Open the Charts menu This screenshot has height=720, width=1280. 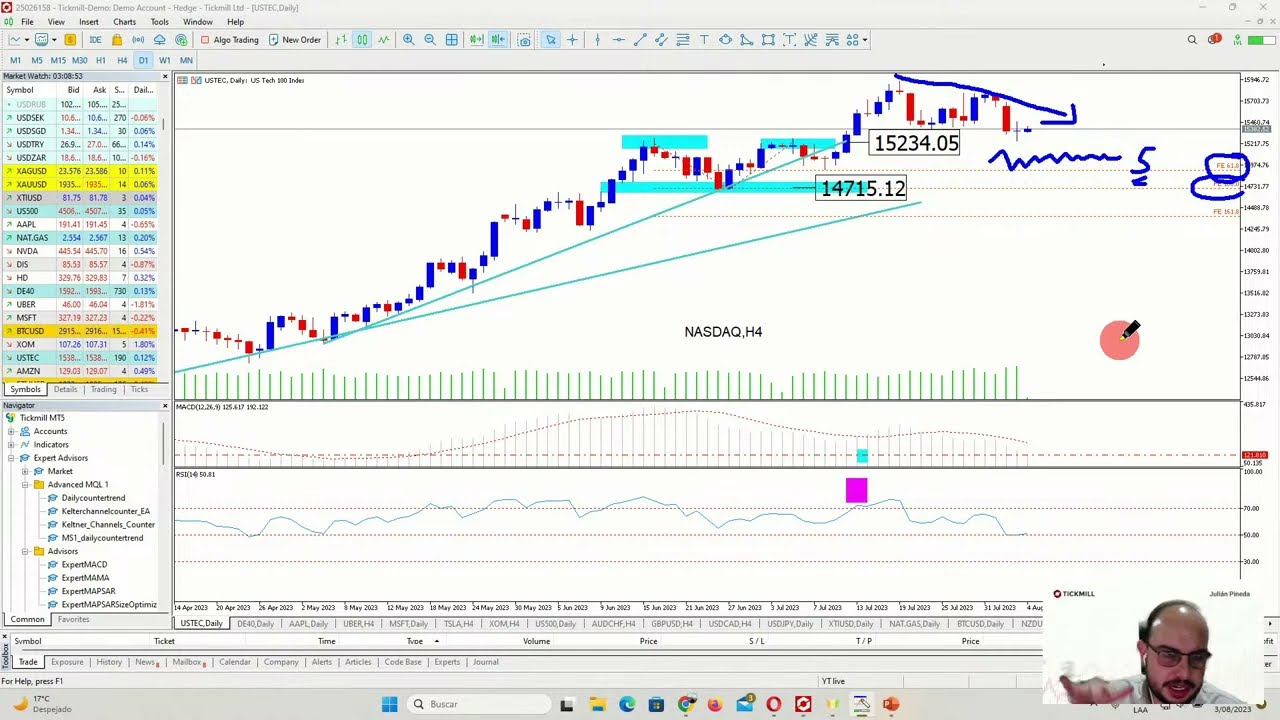click(x=125, y=22)
